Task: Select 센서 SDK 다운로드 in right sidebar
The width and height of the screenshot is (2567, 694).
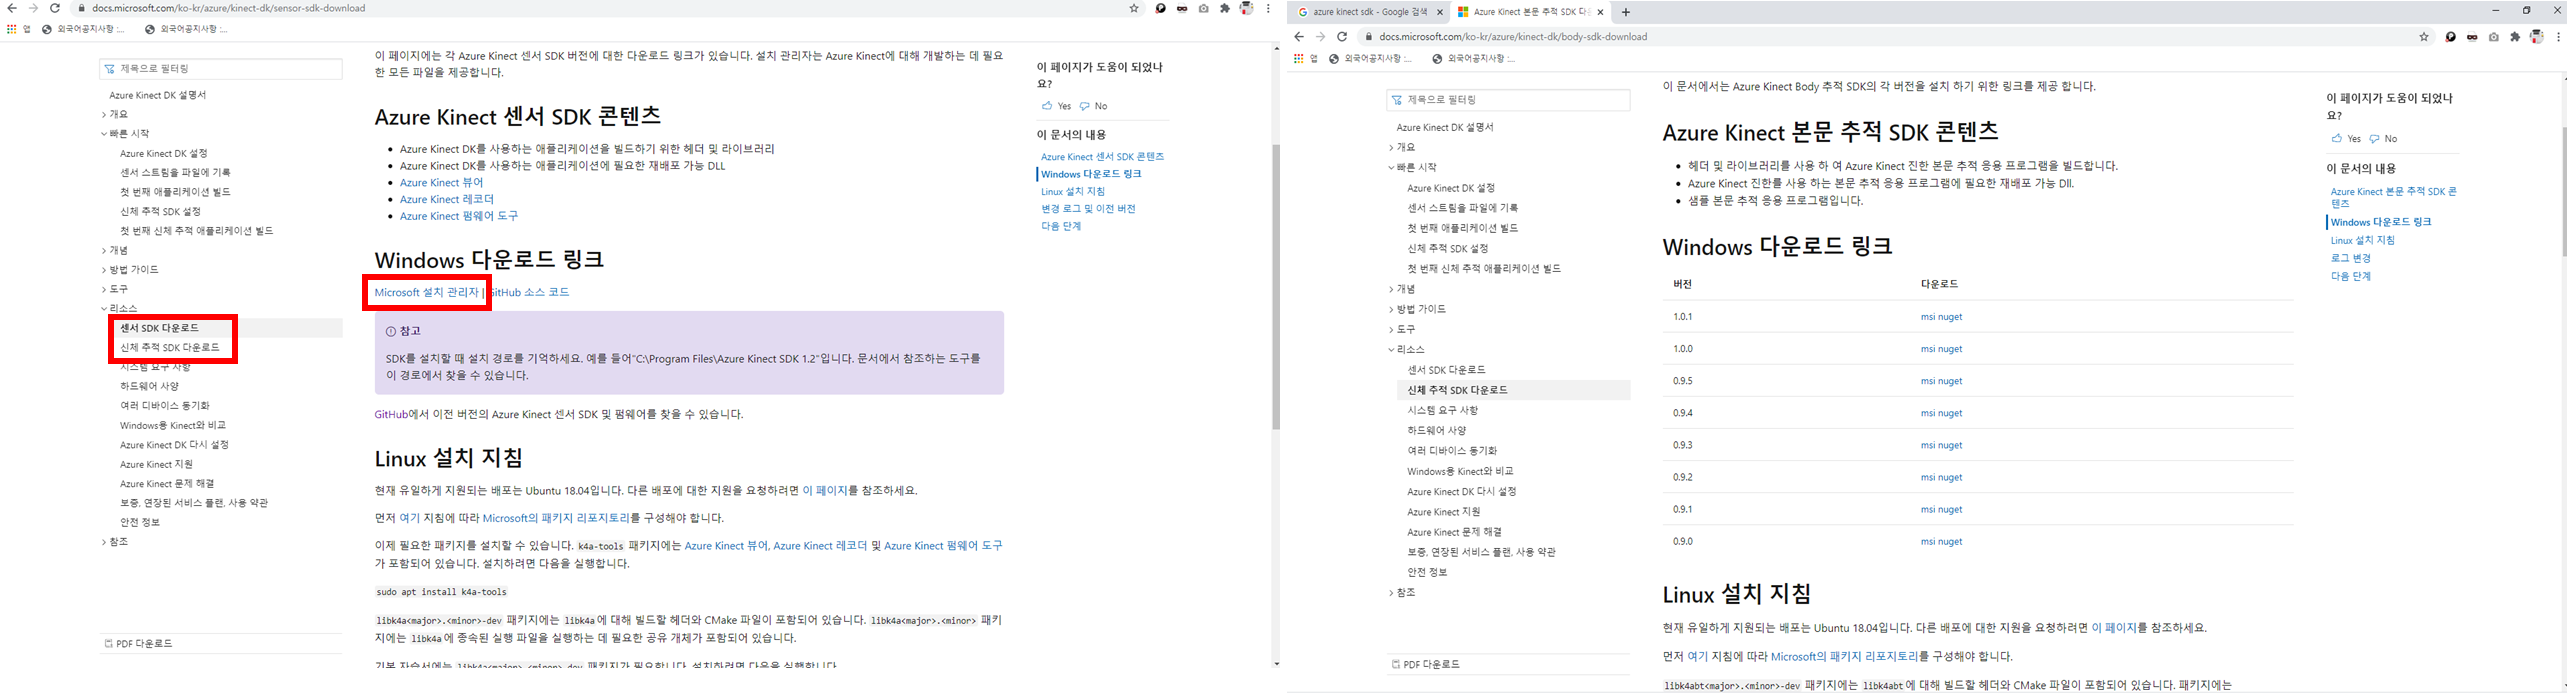Action: pyautogui.click(x=1446, y=370)
